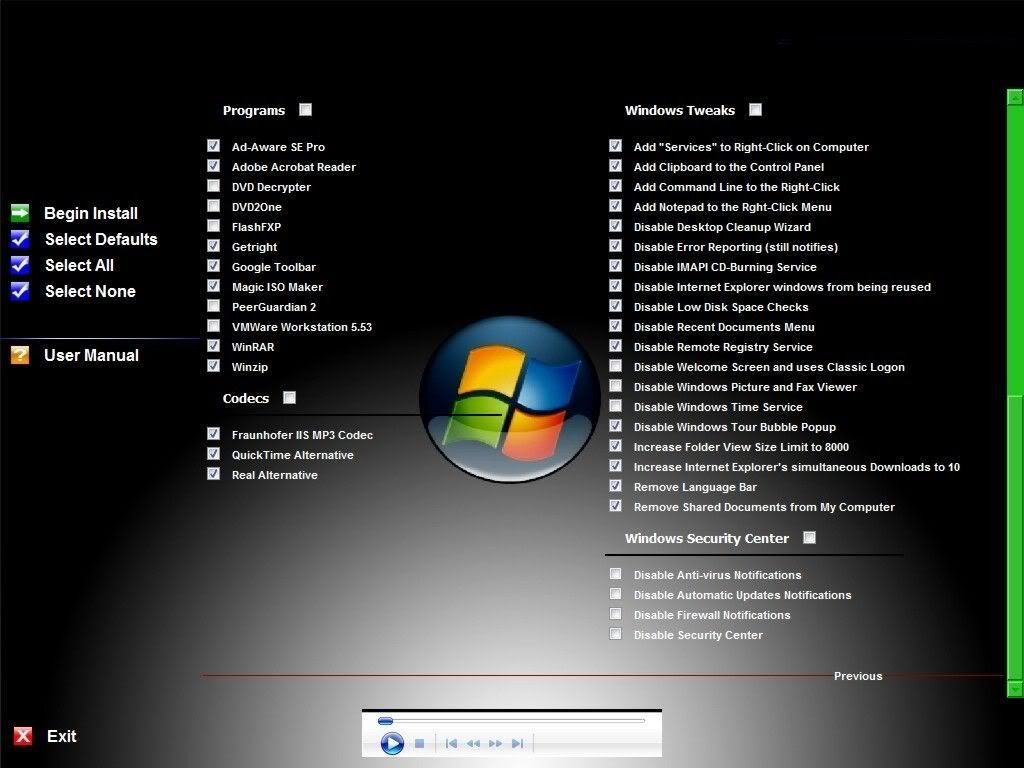Uncheck Google Toolbar
This screenshot has height=768, width=1024.
(x=214, y=266)
